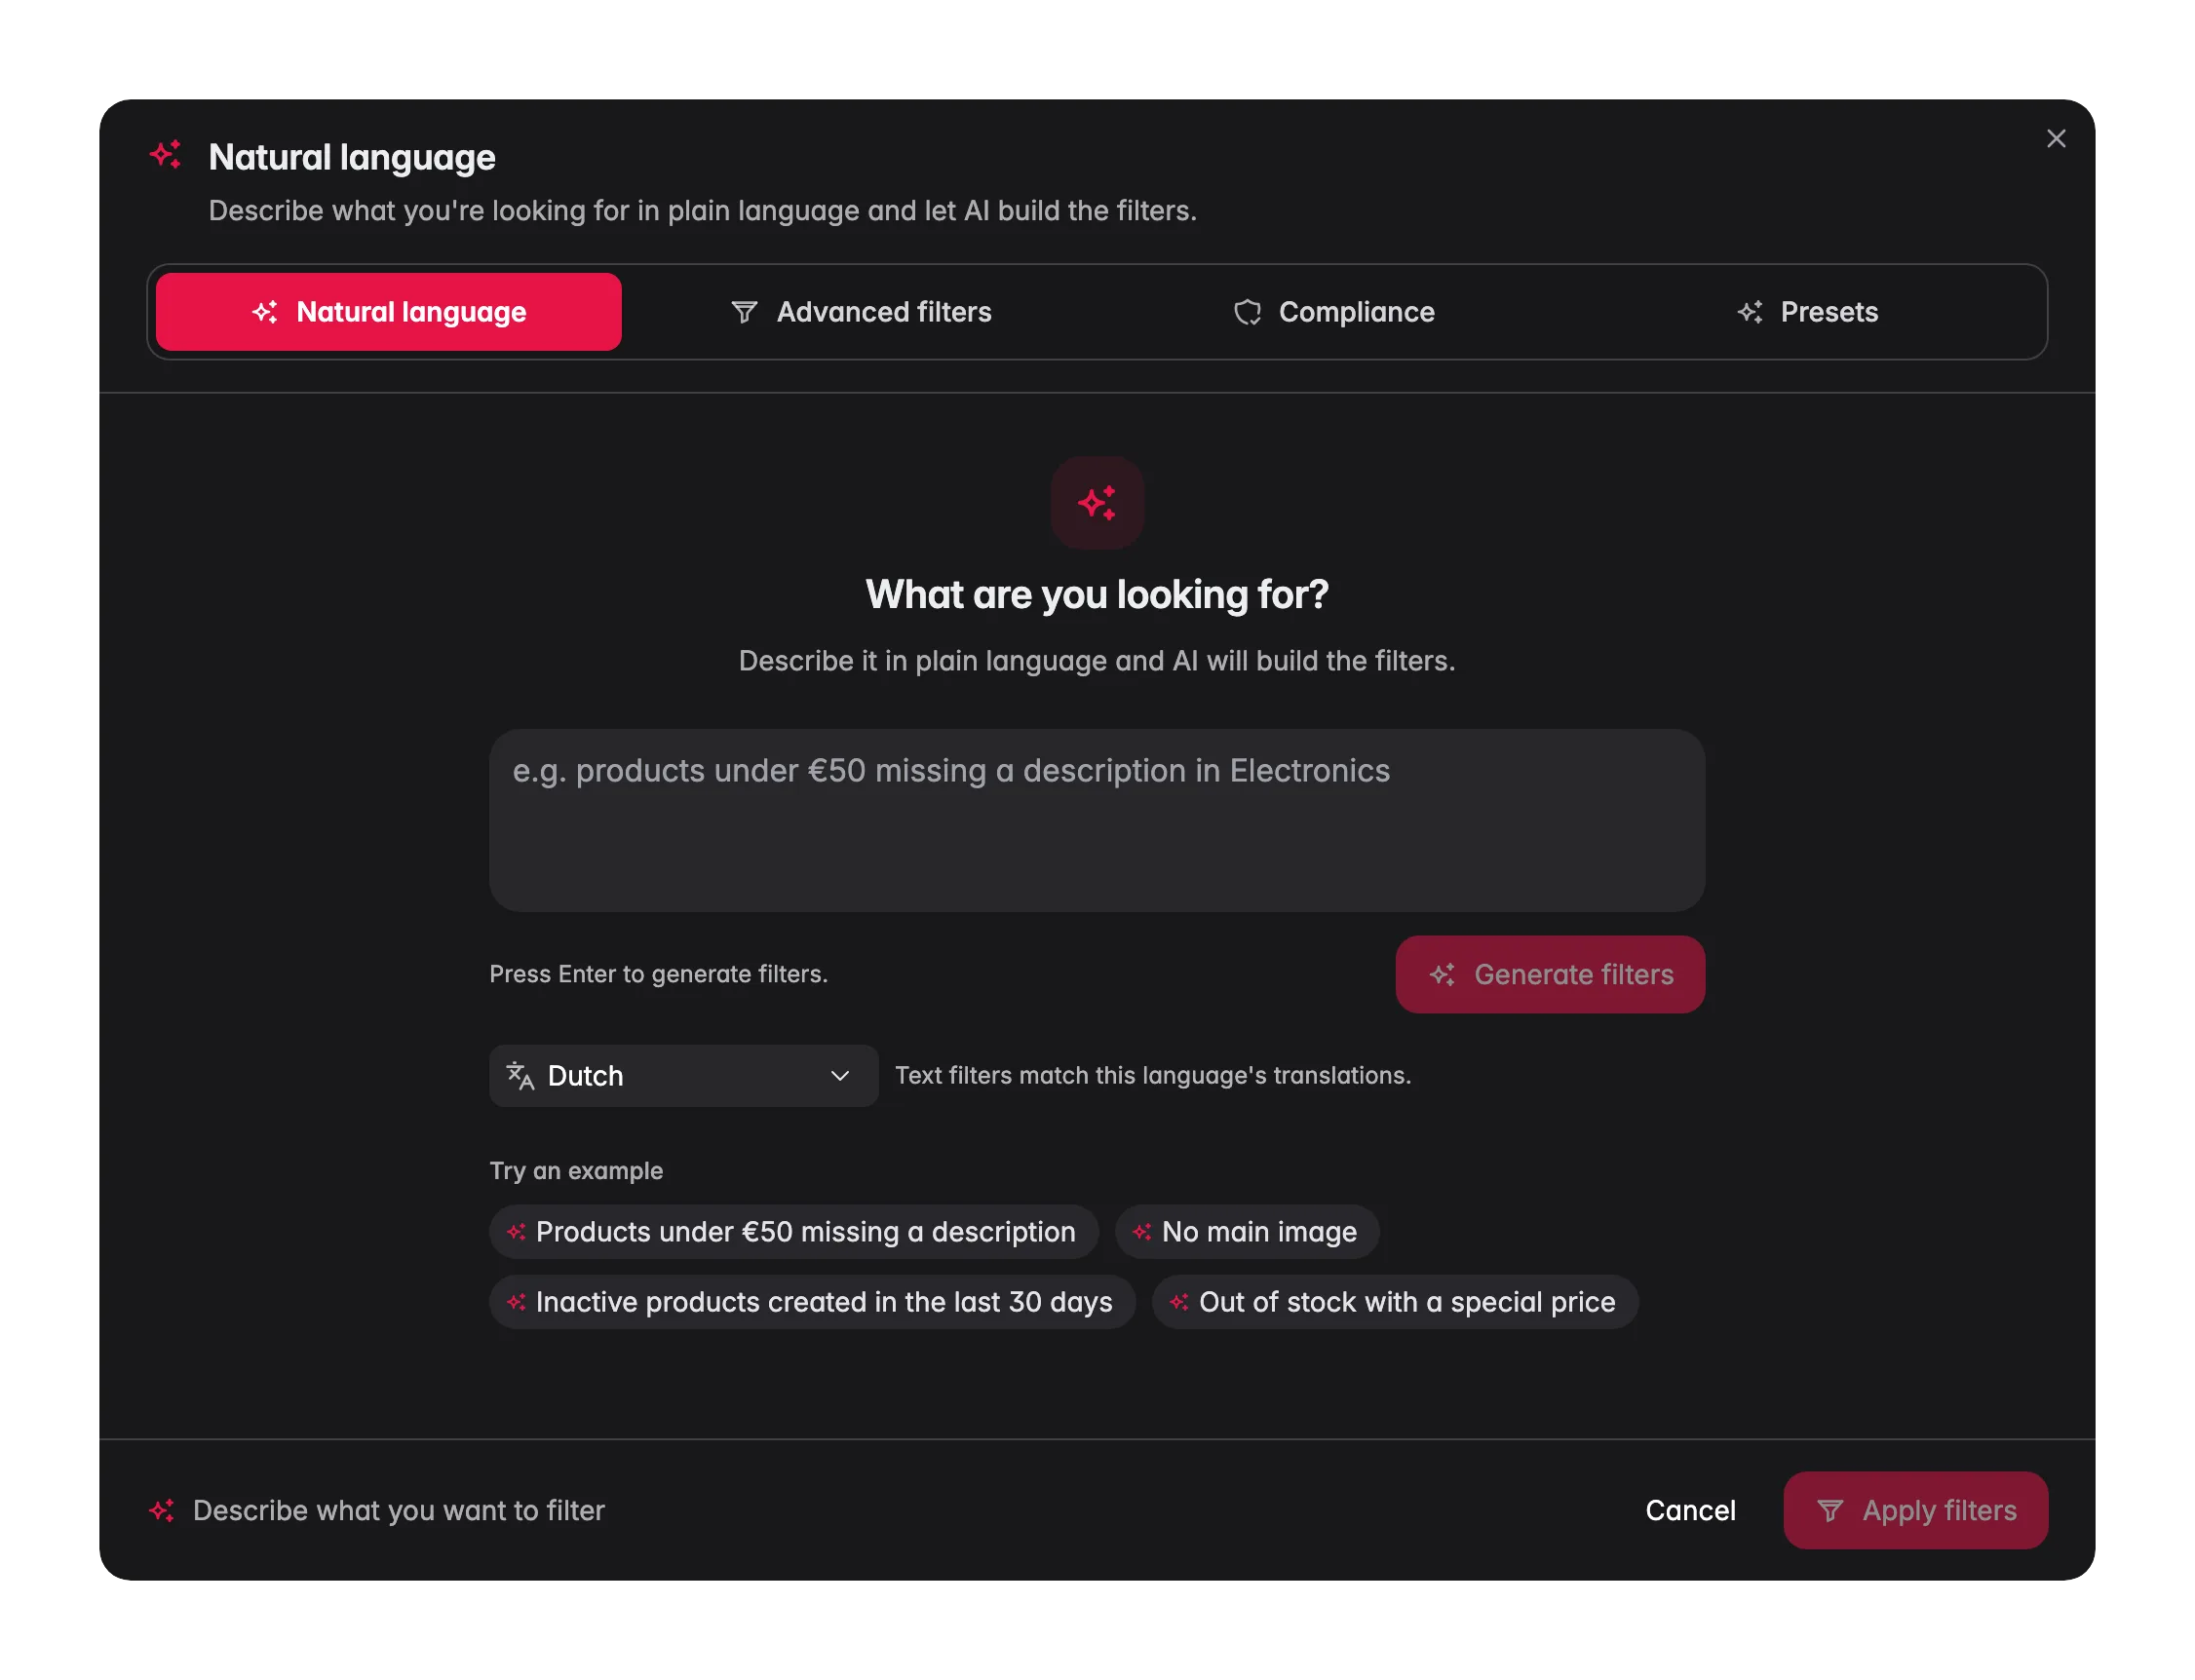Select 'Inactive products created in the last 30 days'
2195x1680 pixels.
pyautogui.click(x=812, y=1302)
